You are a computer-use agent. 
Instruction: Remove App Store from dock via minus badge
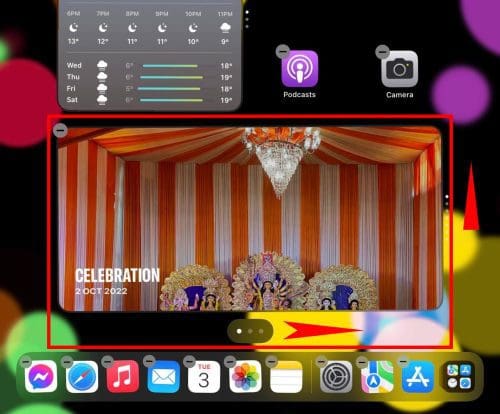click(x=403, y=361)
